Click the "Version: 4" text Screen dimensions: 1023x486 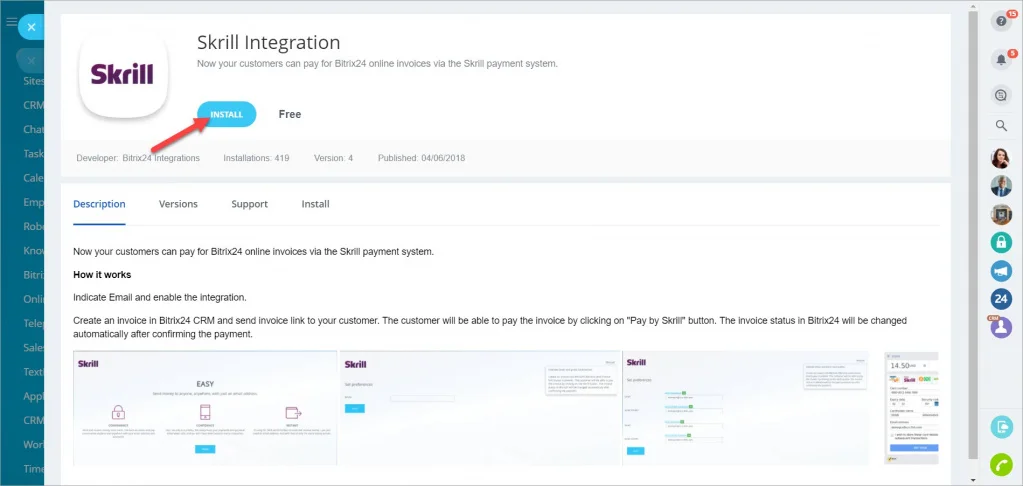point(333,158)
